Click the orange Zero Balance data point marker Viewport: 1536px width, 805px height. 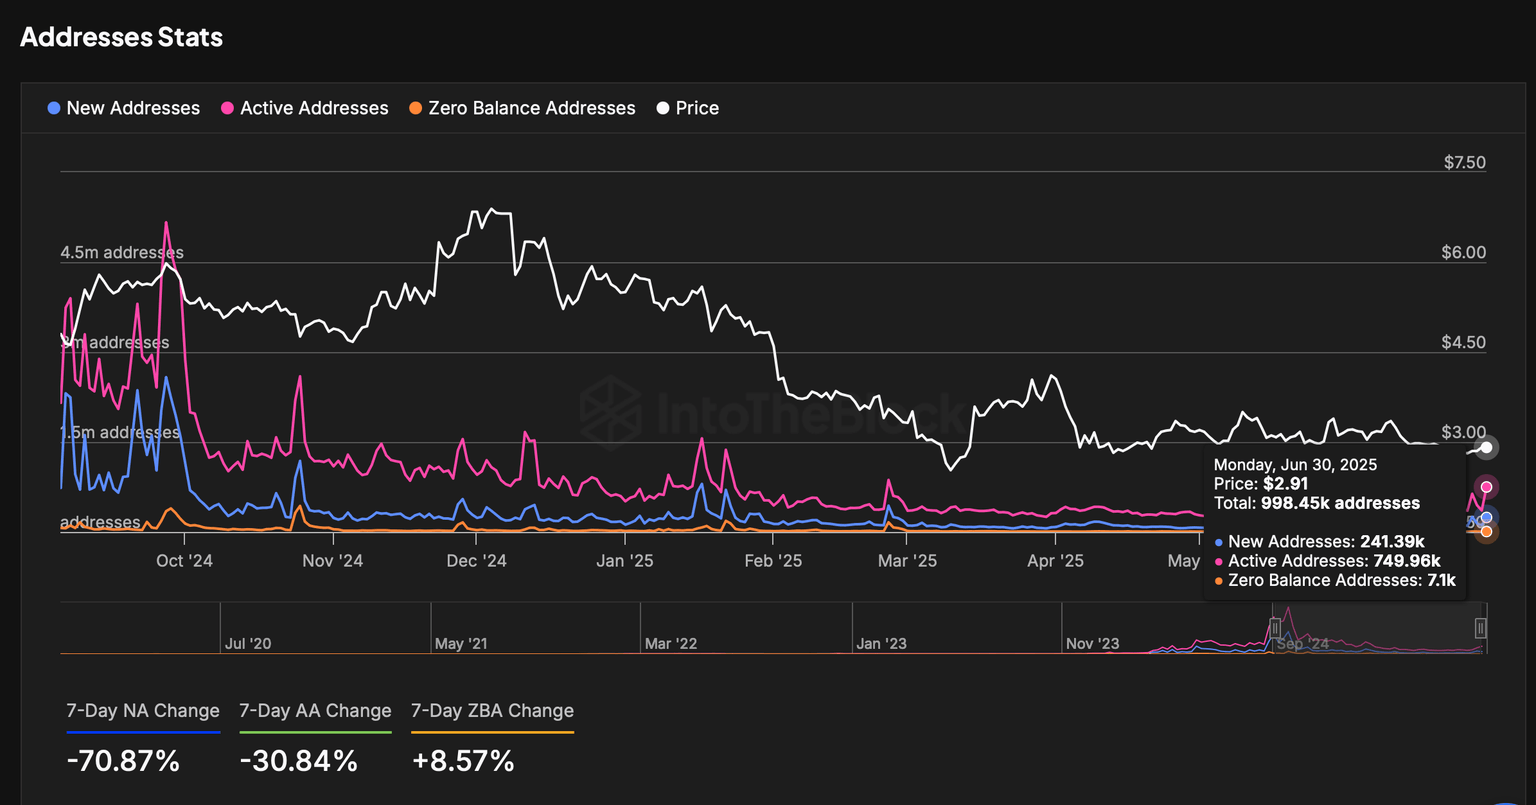(x=1487, y=531)
